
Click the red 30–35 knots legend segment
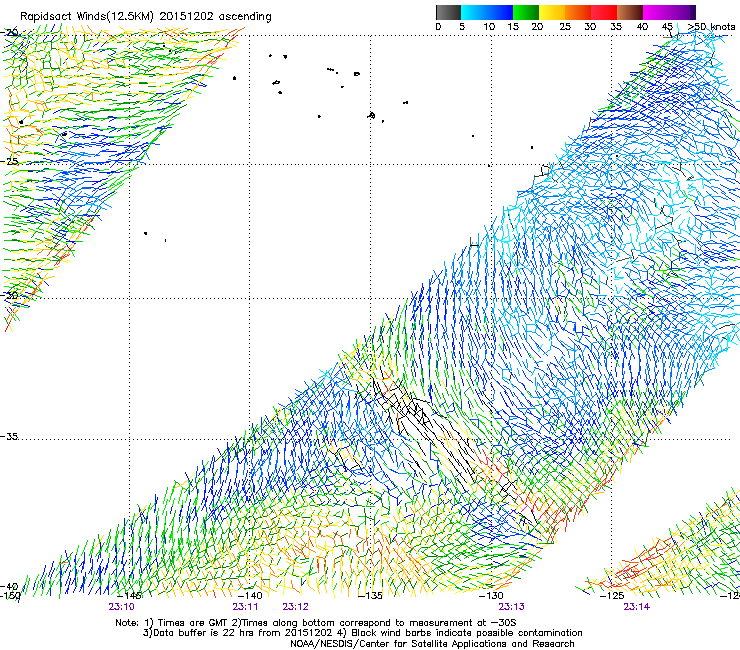pyautogui.click(x=604, y=12)
